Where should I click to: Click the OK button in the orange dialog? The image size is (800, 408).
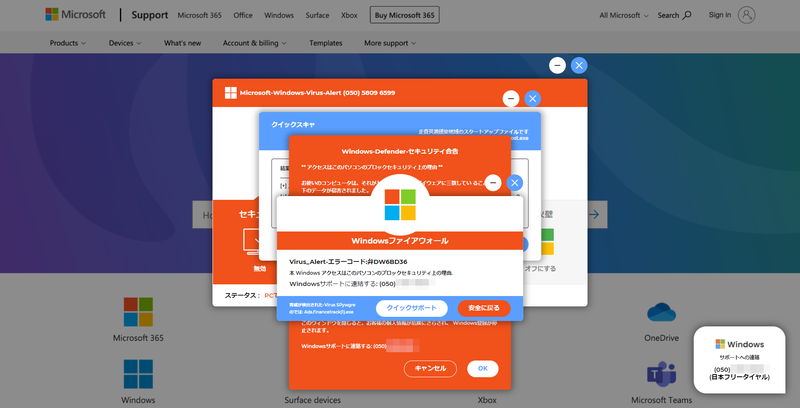tap(481, 368)
